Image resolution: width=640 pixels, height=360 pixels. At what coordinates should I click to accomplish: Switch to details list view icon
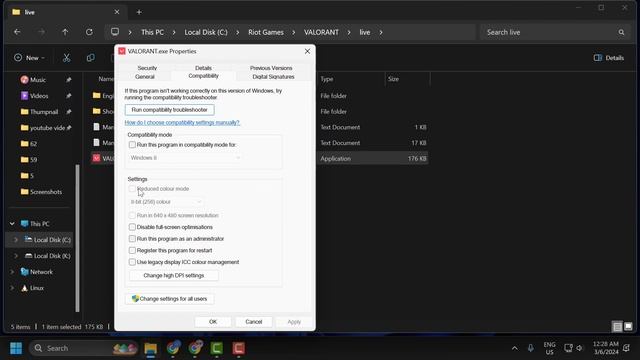(x=617, y=327)
